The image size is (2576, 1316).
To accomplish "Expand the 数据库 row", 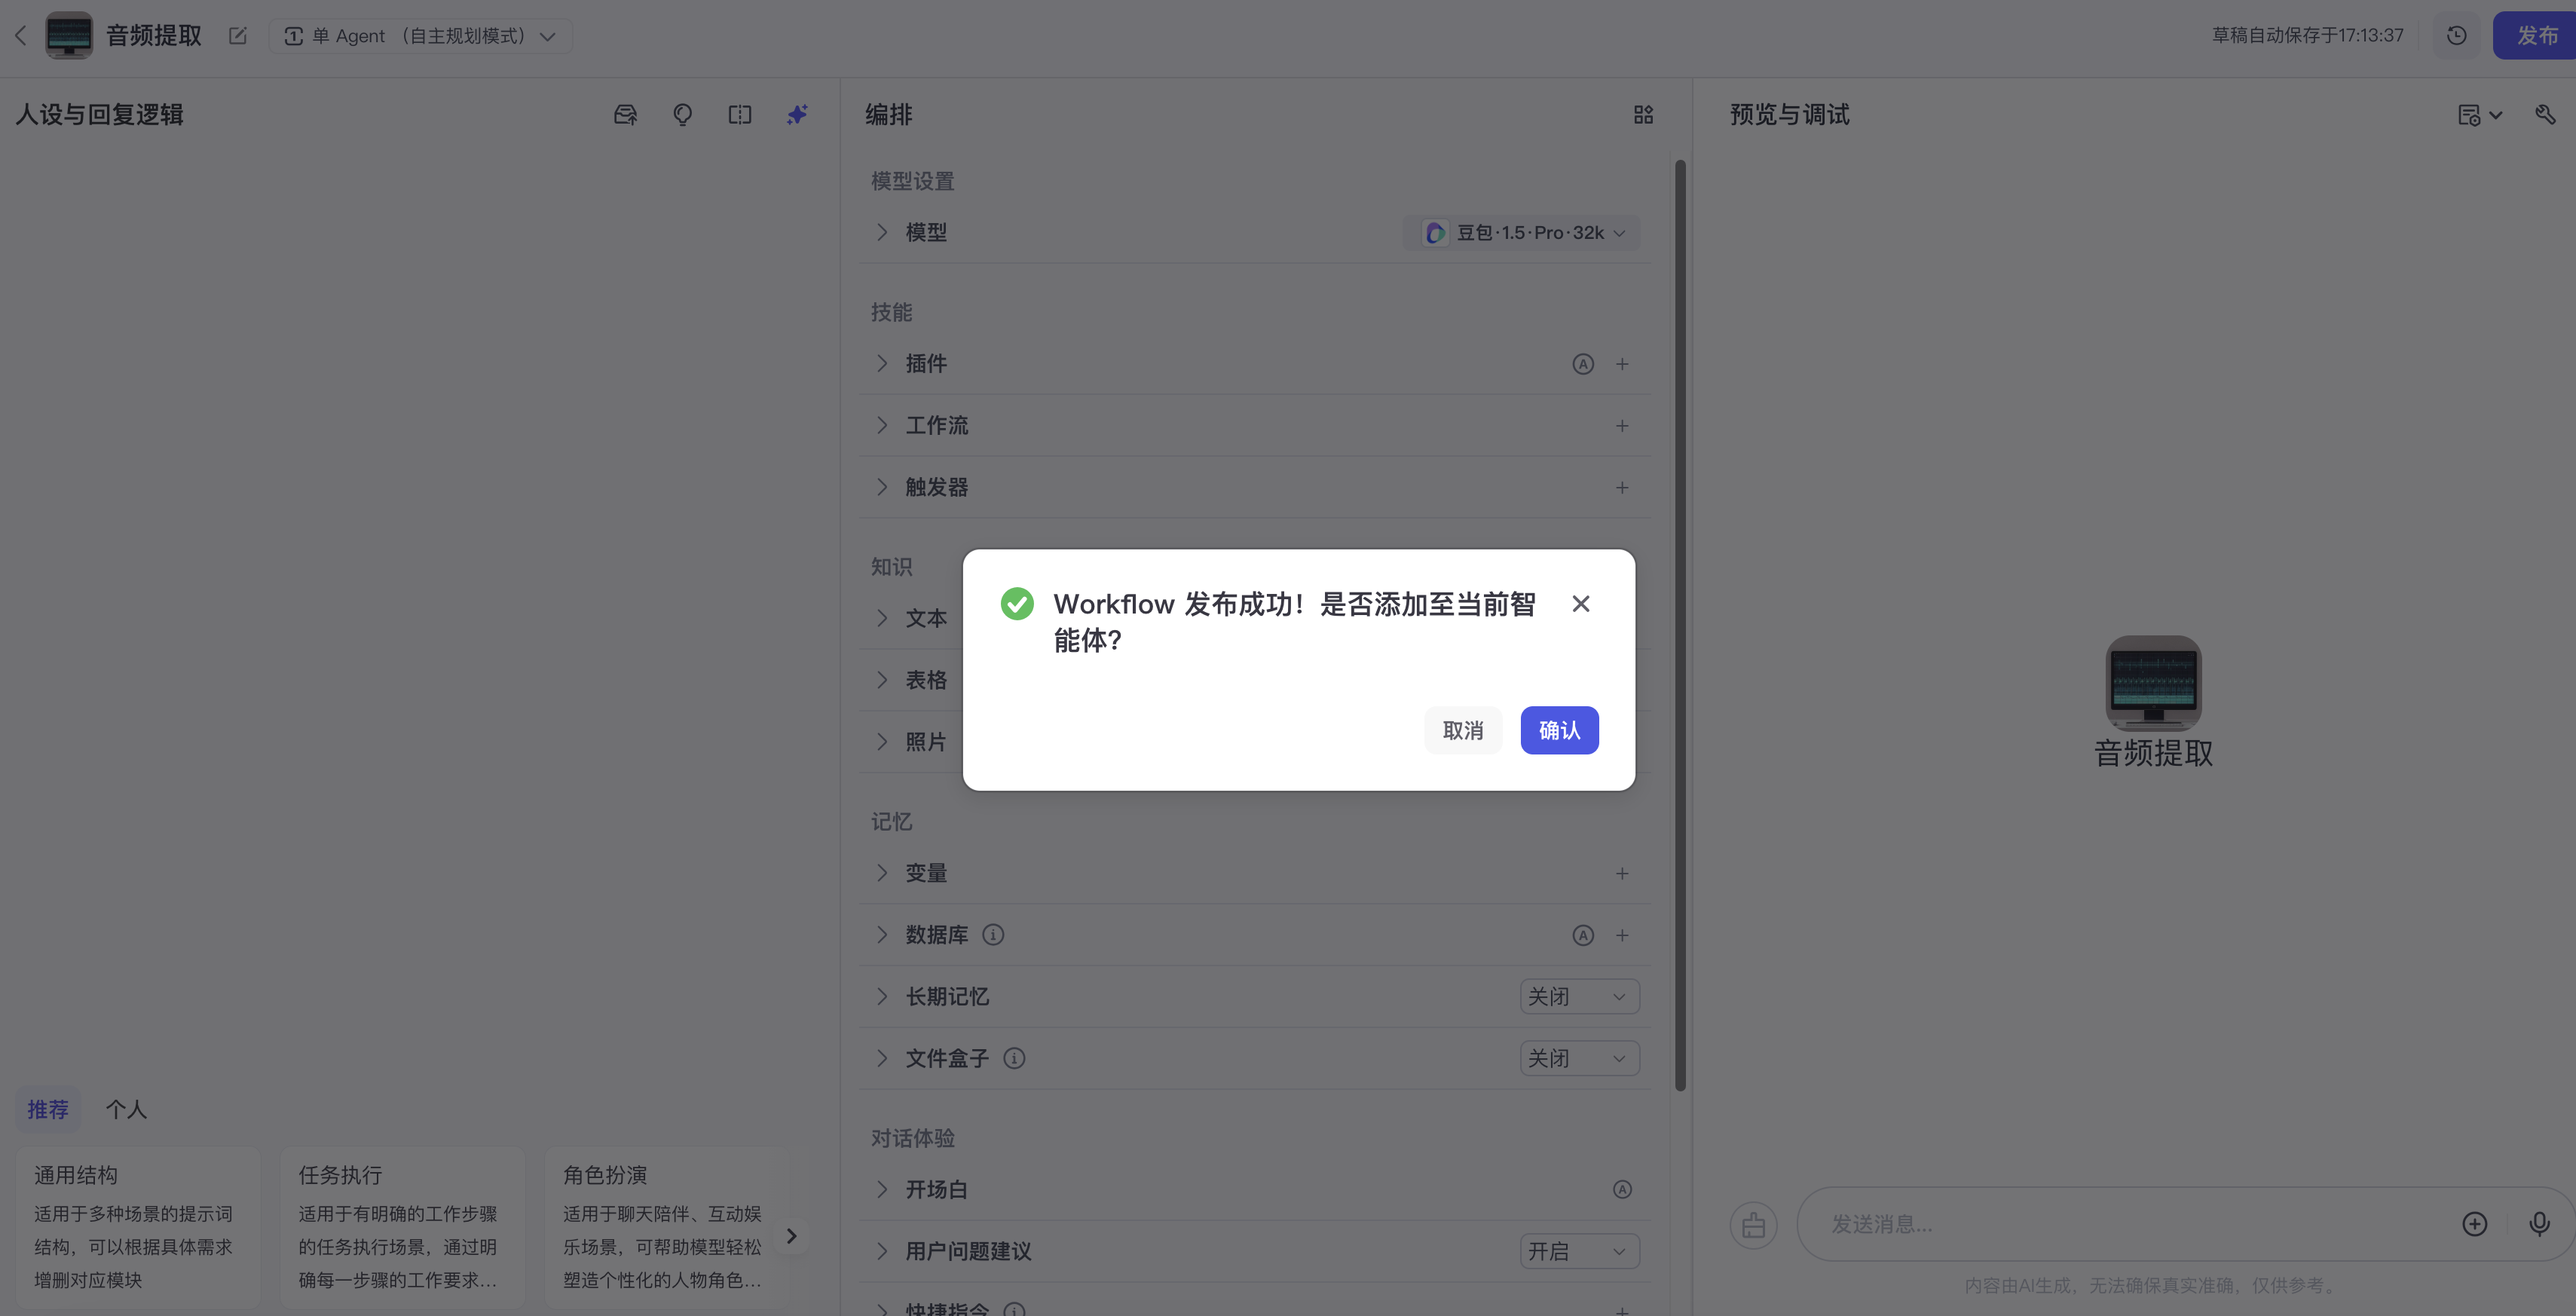I will click(882, 935).
